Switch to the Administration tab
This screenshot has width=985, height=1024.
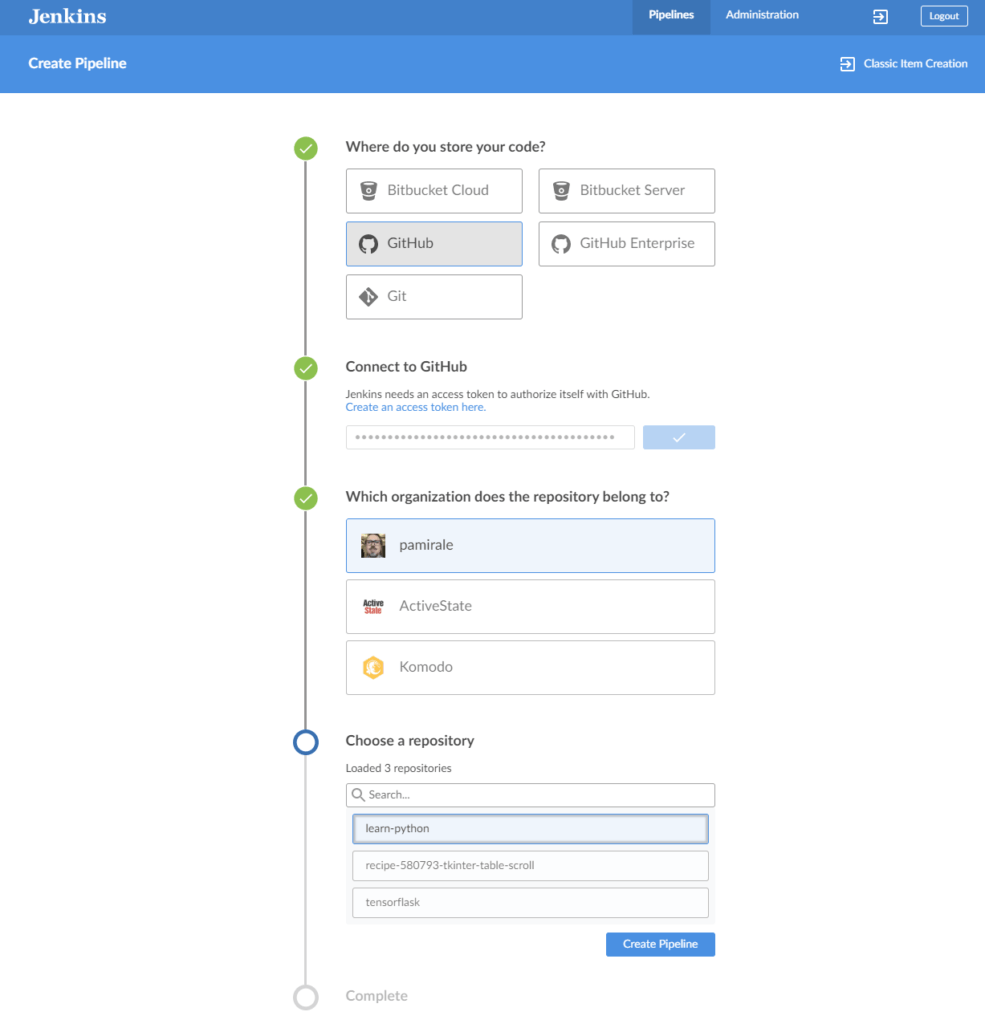761,15
